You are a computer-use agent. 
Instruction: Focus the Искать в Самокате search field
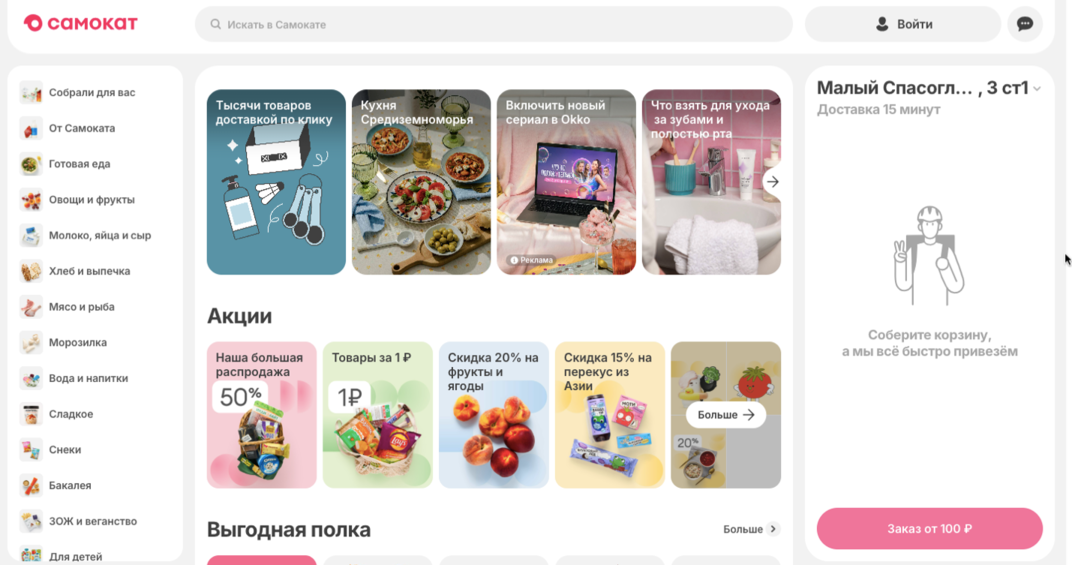point(494,24)
